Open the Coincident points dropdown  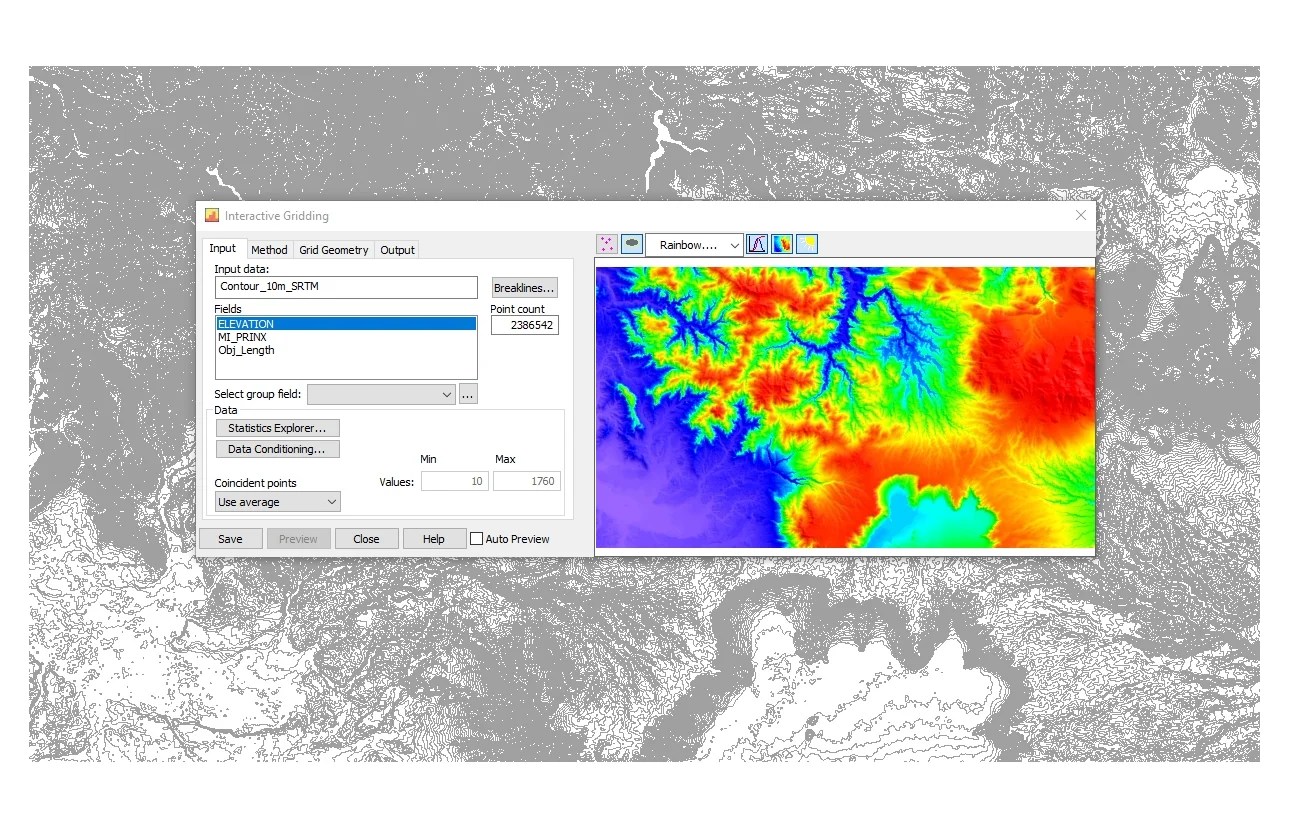330,501
